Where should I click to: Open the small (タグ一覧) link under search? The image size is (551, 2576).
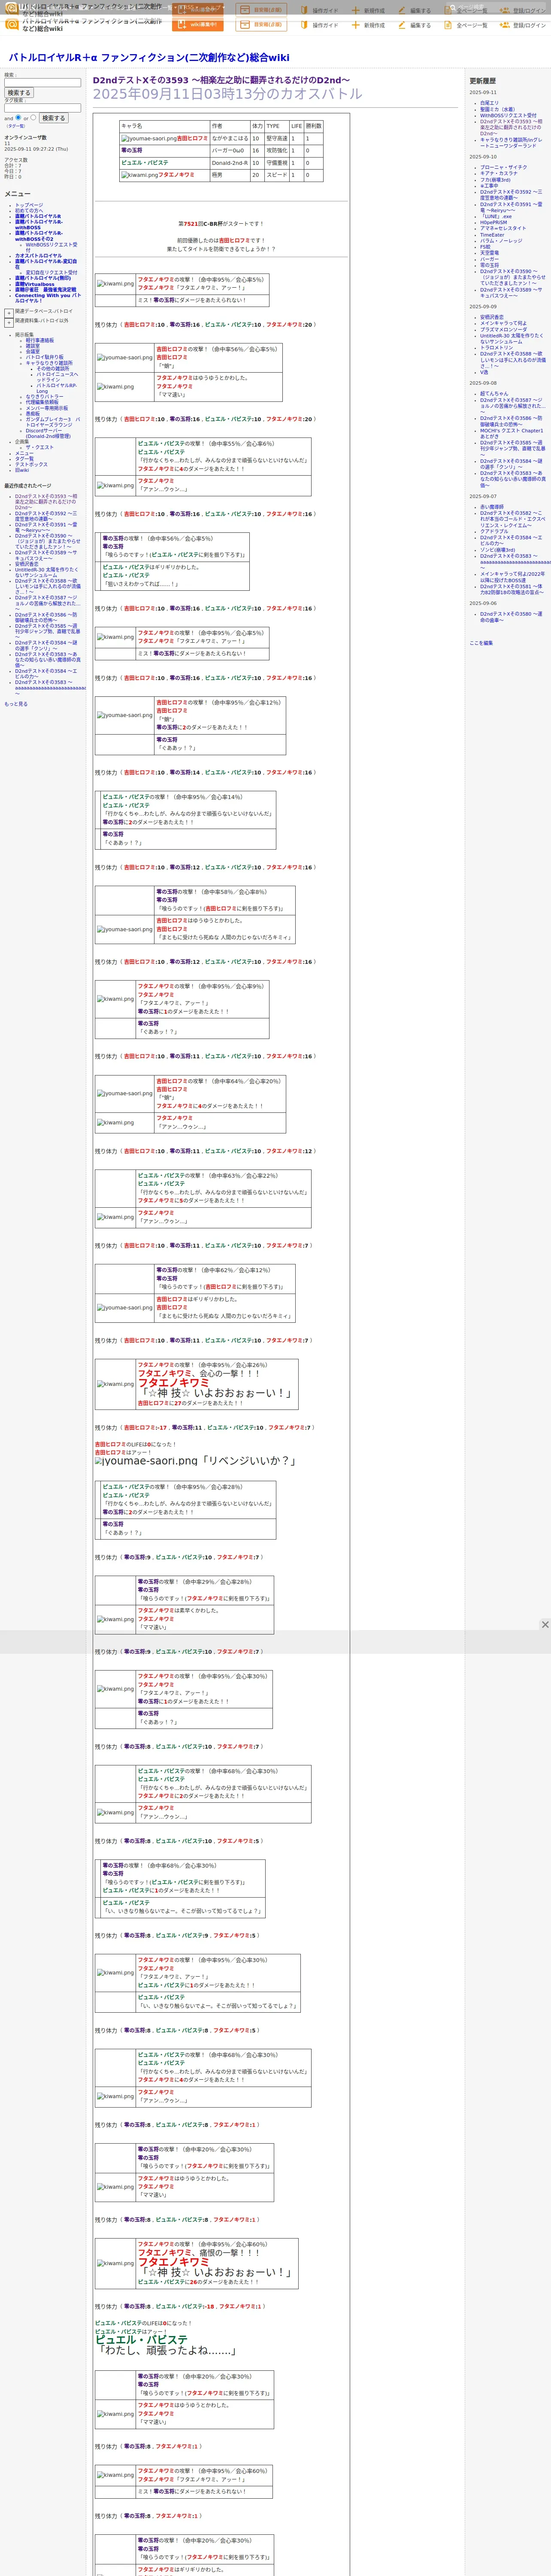point(15,126)
